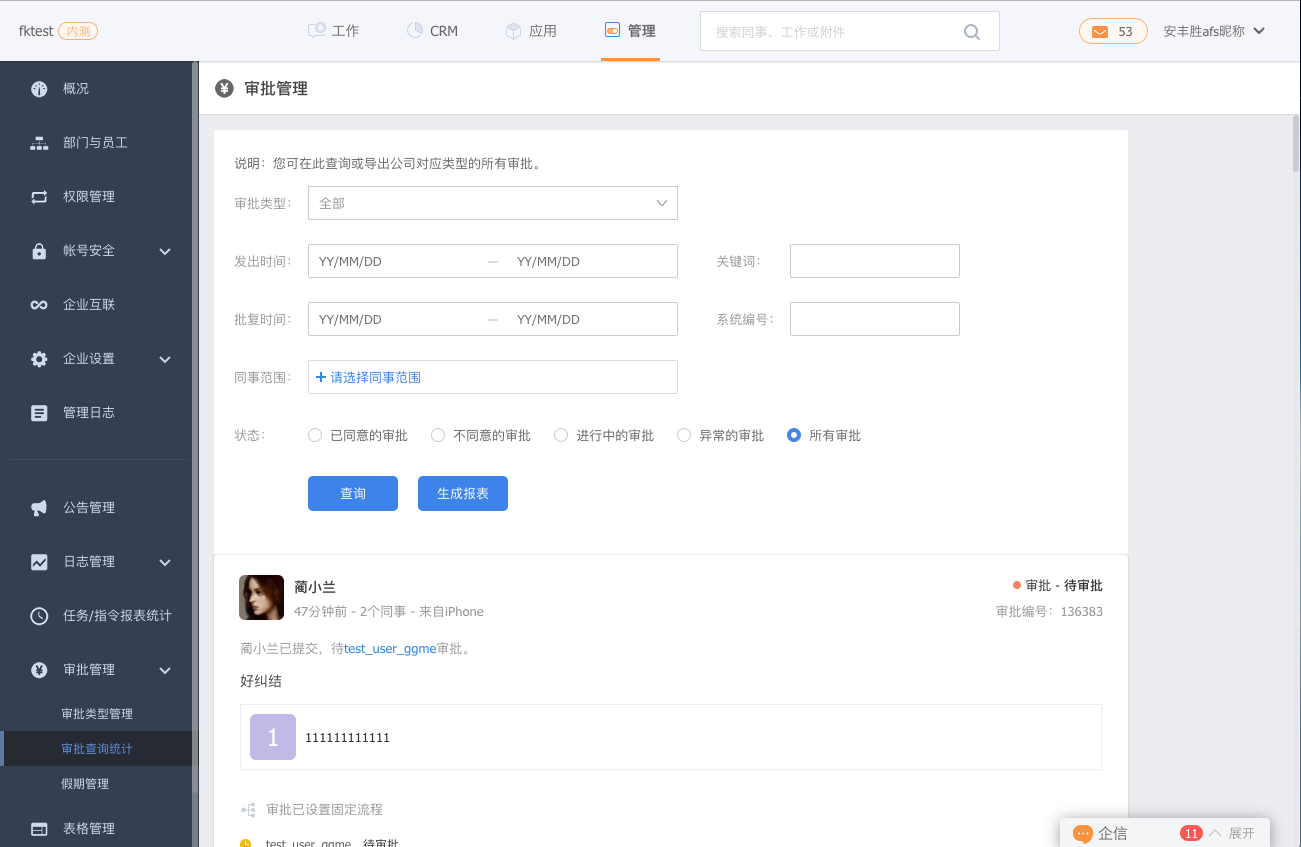This screenshot has width=1301, height=847.
Task: Click the 表格管理 table icon
Action: pyautogui.click(x=39, y=829)
